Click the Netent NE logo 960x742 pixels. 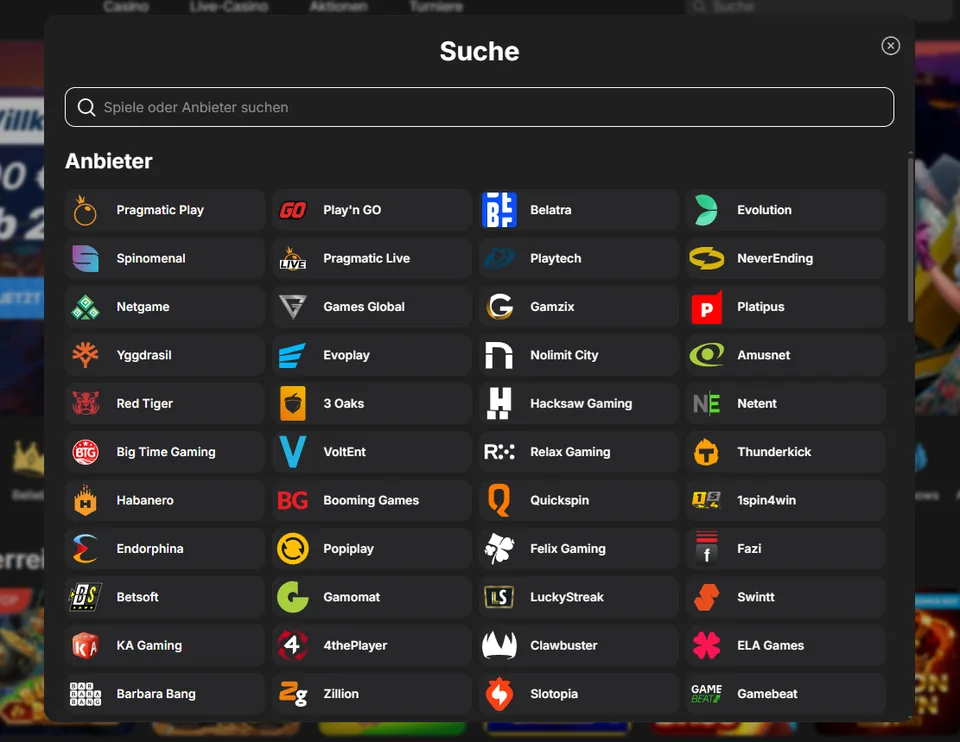(706, 403)
